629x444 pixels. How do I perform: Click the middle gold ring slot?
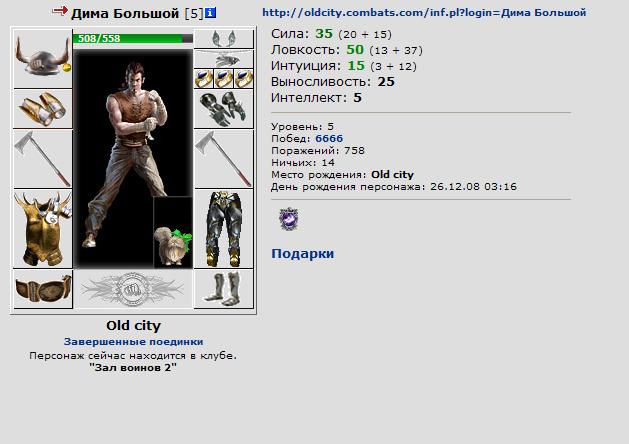pyautogui.click(x=224, y=78)
